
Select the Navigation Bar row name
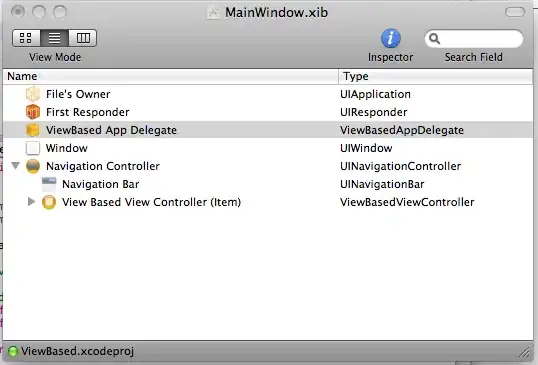(x=101, y=184)
